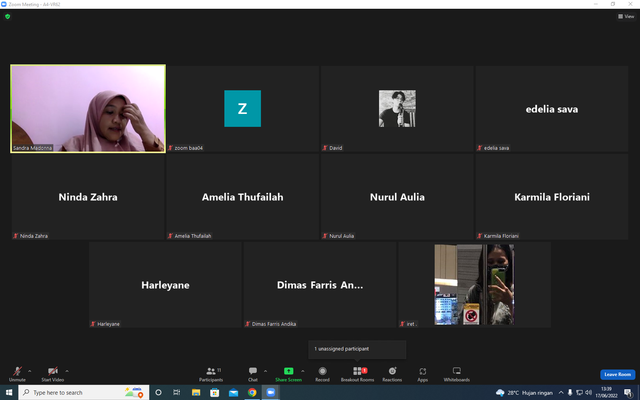Click iret's mirror selfie profile picture

(474, 285)
